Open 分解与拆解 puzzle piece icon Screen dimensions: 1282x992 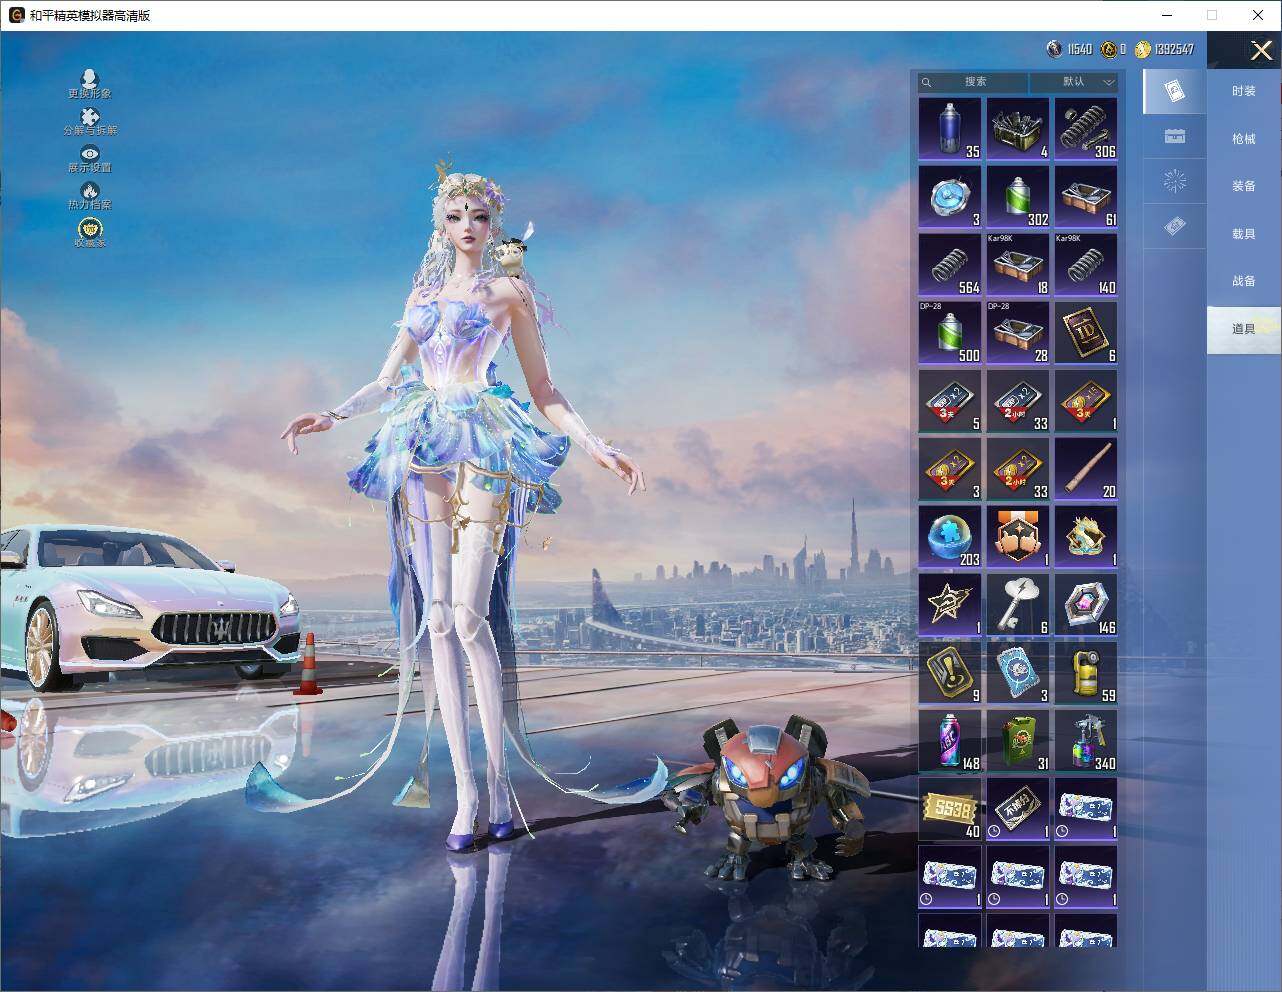(90, 121)
